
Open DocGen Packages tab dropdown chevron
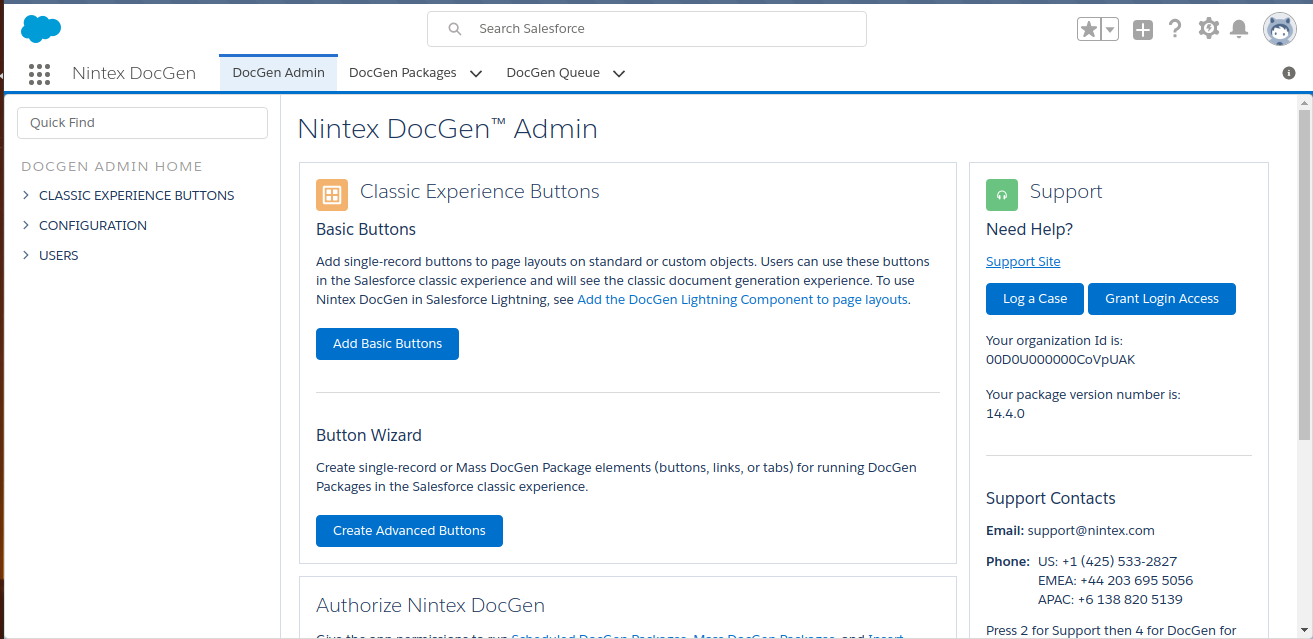476,73
